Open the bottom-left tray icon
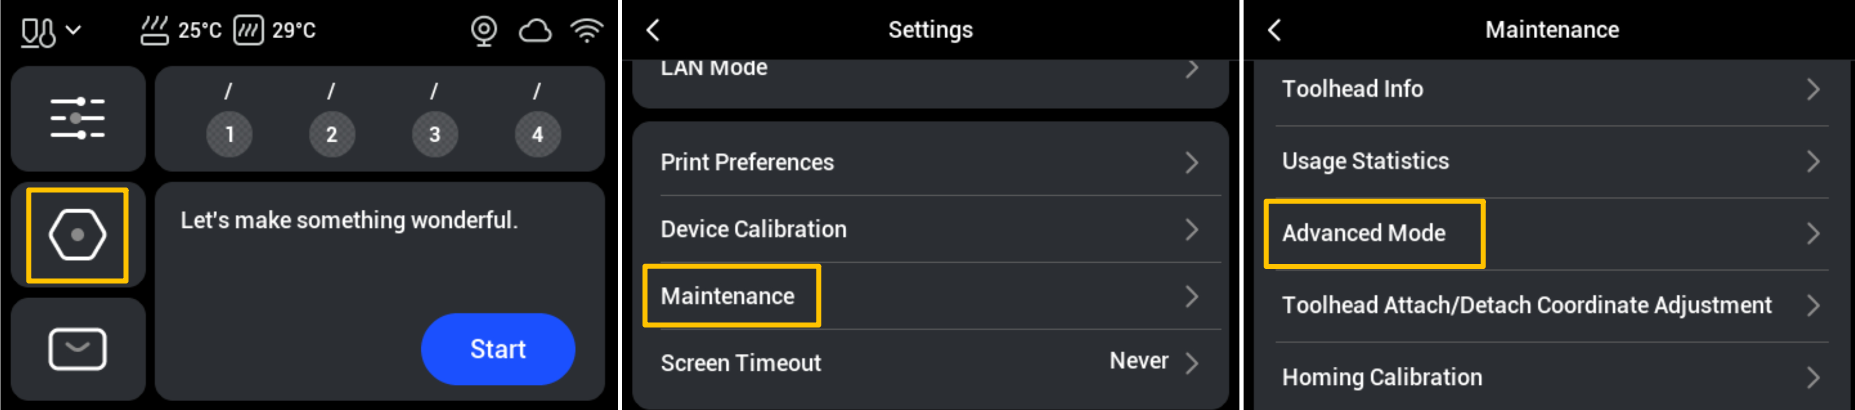 (77, 349)
